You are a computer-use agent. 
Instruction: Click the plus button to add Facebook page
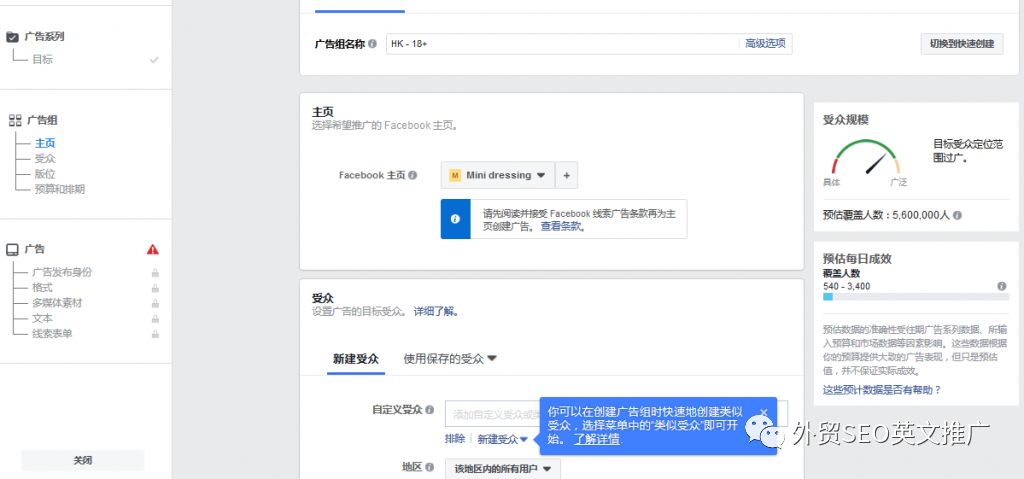pos(566,175)
